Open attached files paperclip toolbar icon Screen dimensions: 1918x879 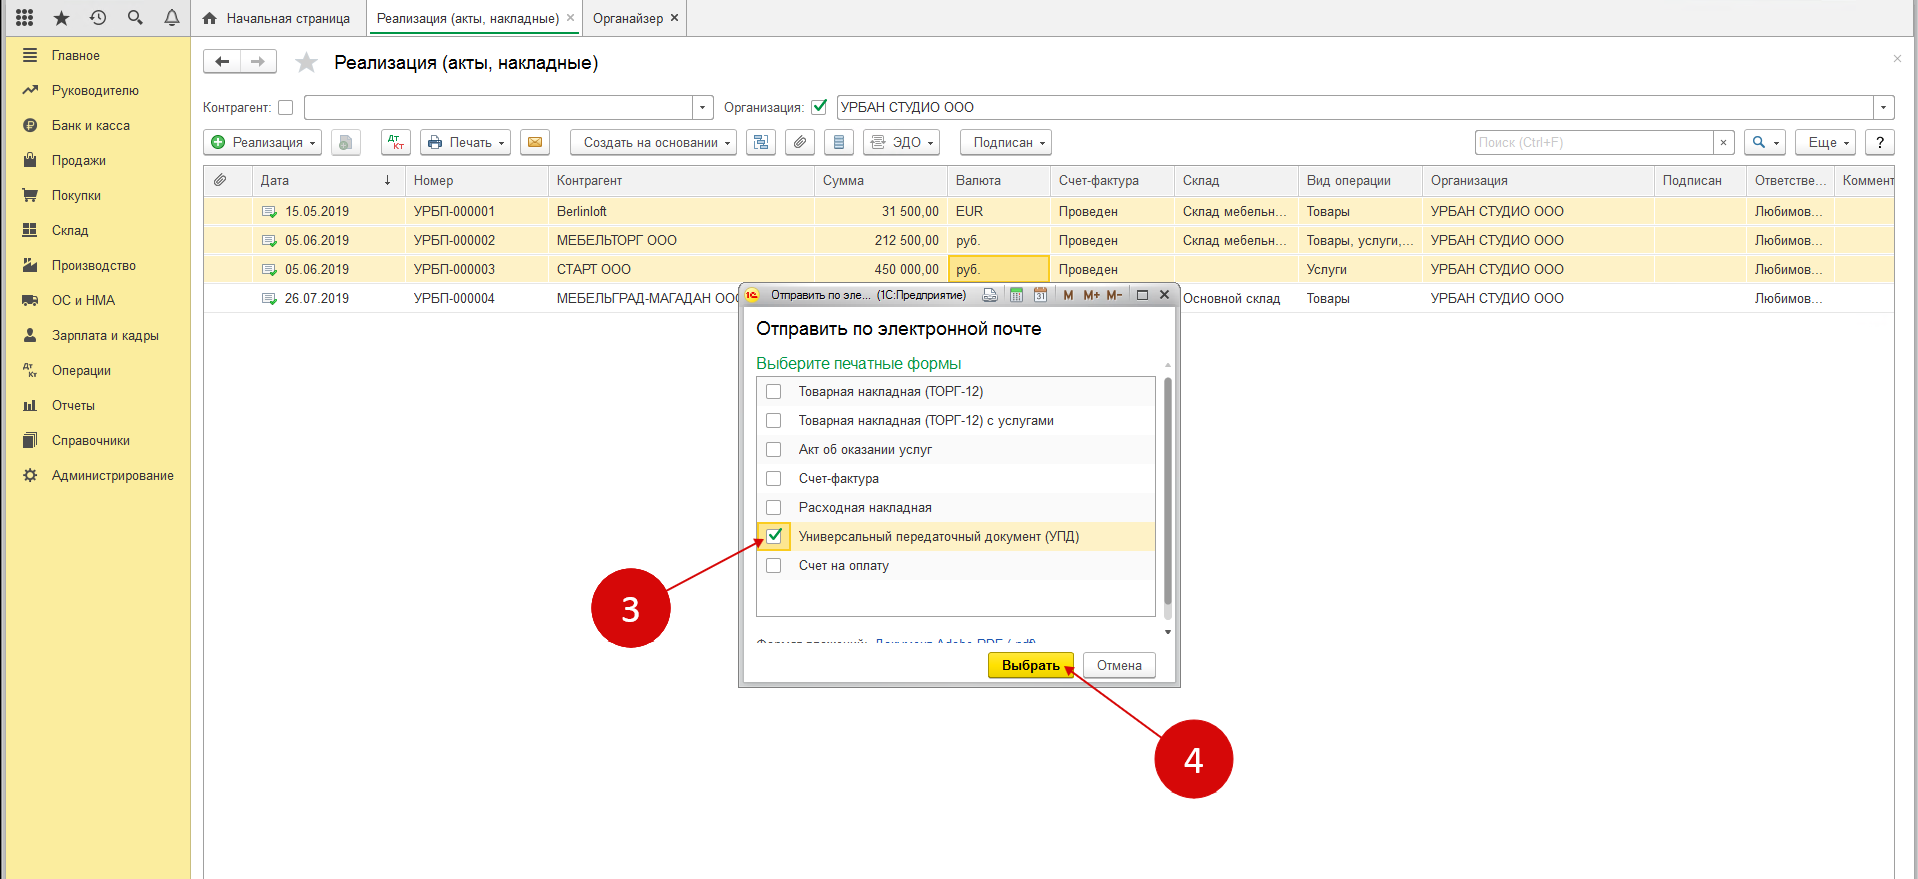pyautogui.click(x=800, y=142)
